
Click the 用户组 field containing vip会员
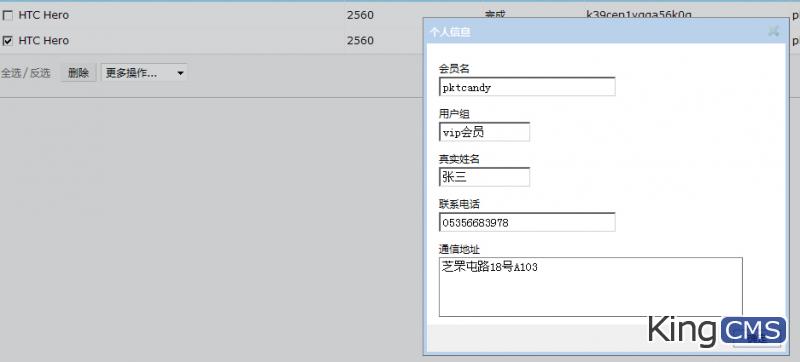(484, 132)
